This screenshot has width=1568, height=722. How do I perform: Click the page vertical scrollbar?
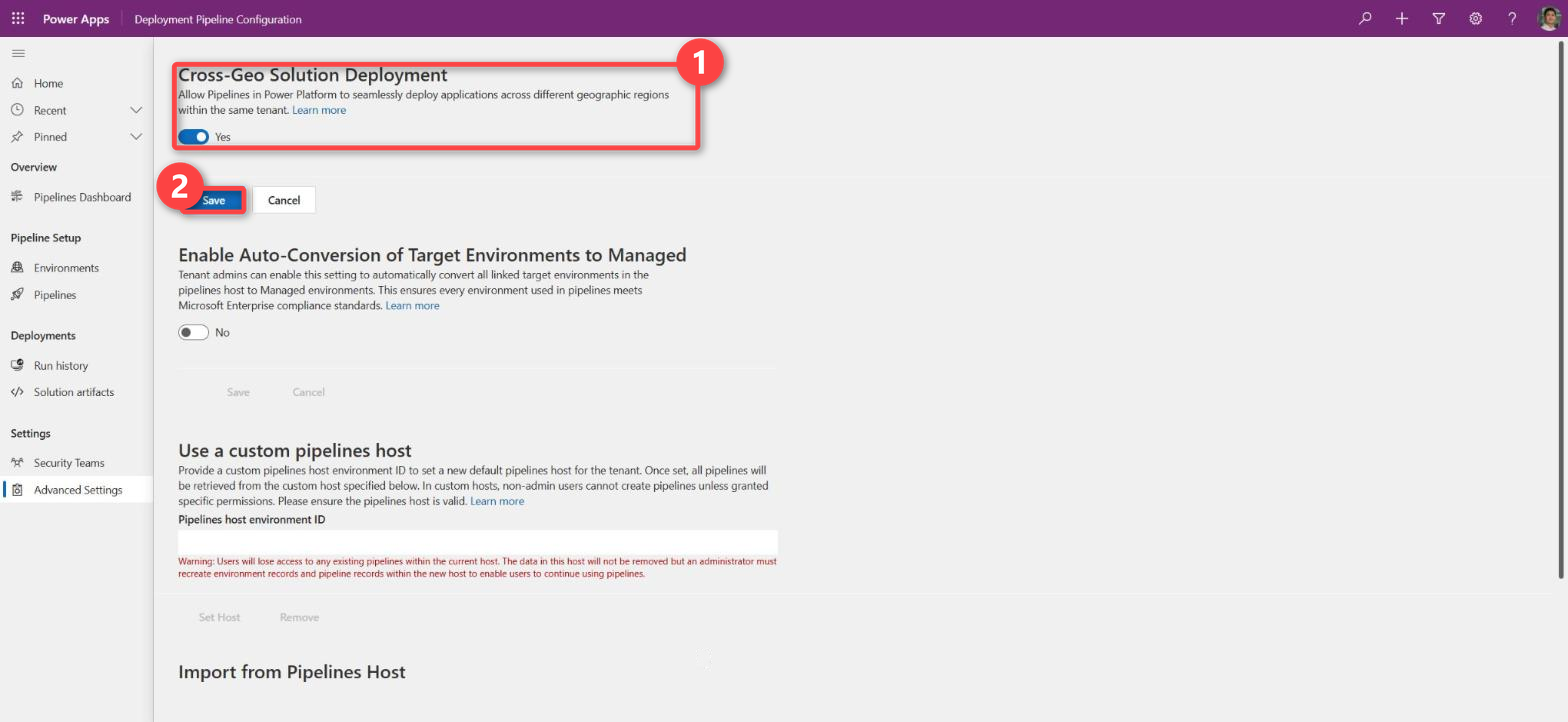[1561, 310]
